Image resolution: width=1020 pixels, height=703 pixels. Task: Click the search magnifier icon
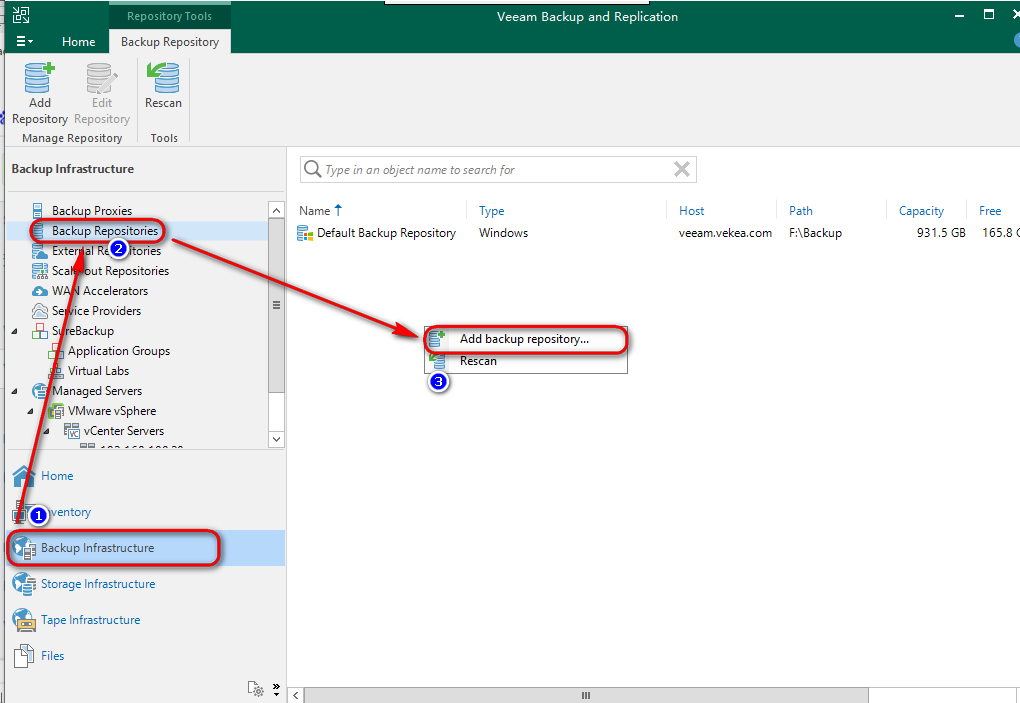[312, 170]
